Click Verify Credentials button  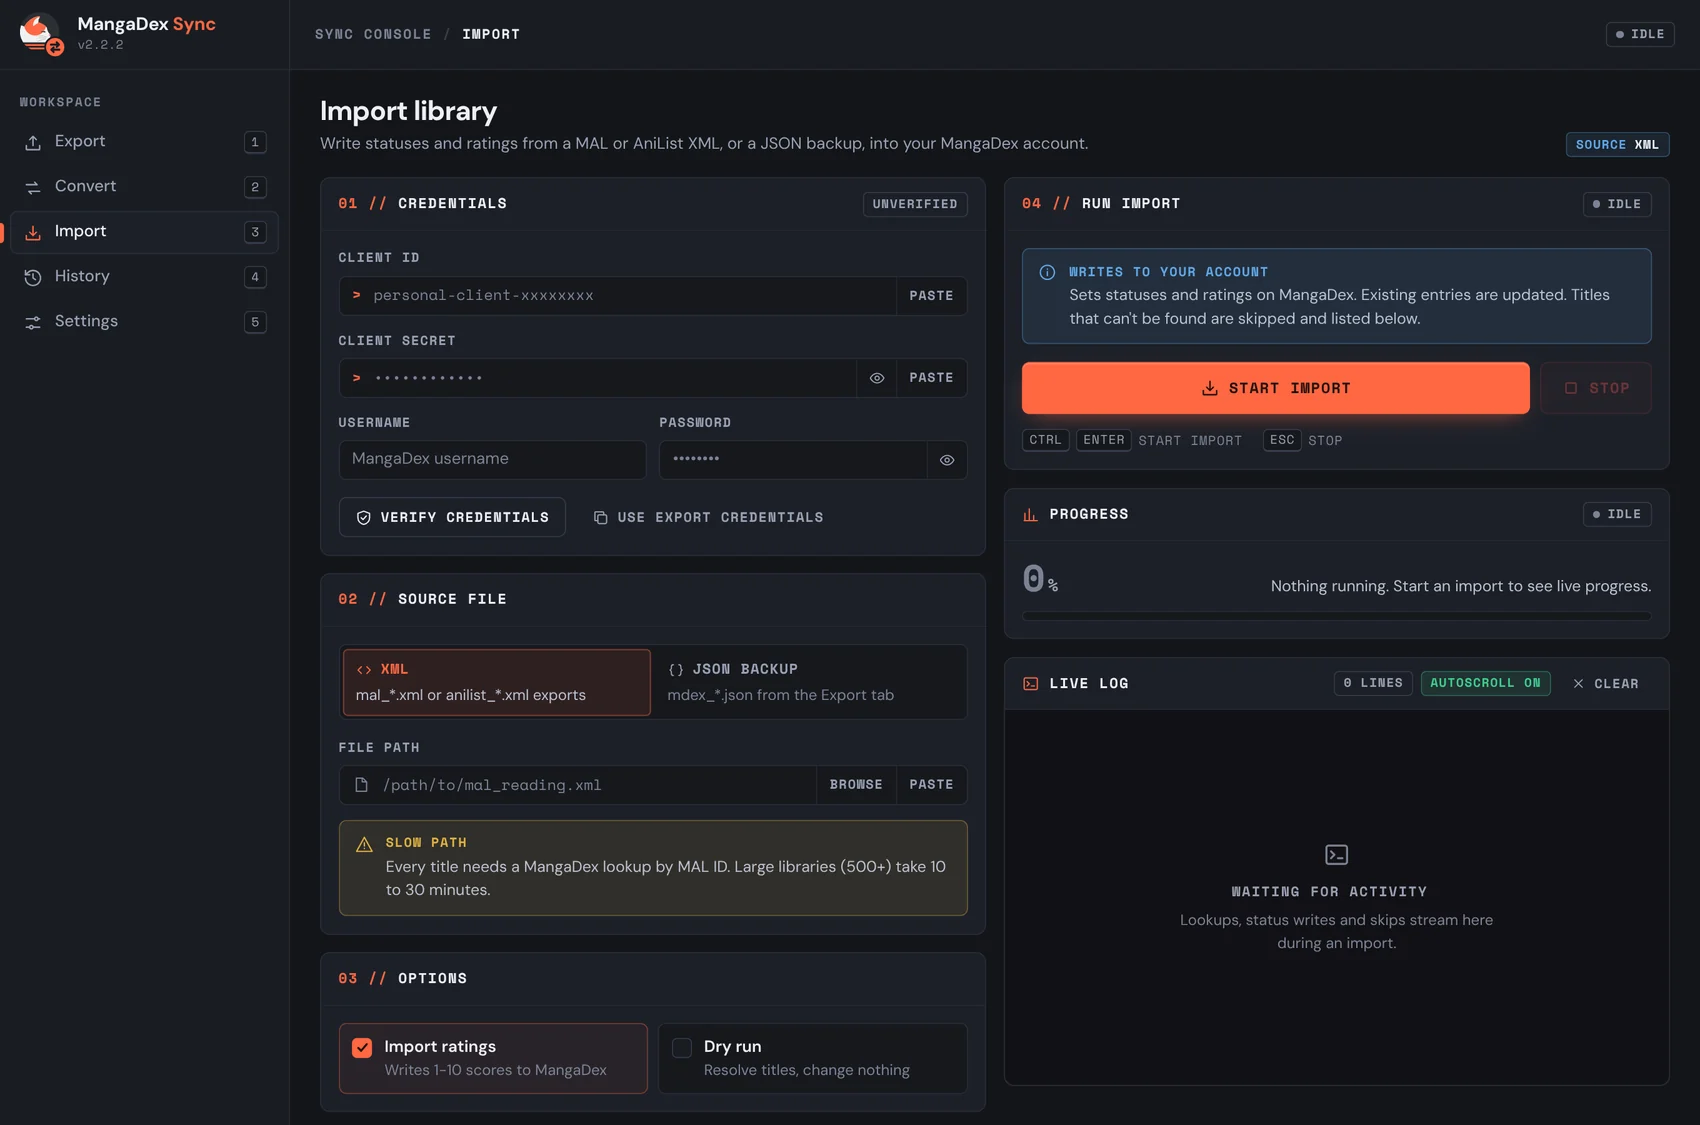point(452,517)
